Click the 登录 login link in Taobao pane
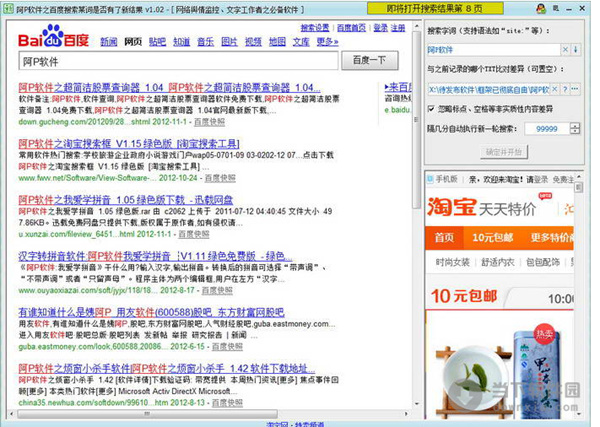 coord(541,179)
